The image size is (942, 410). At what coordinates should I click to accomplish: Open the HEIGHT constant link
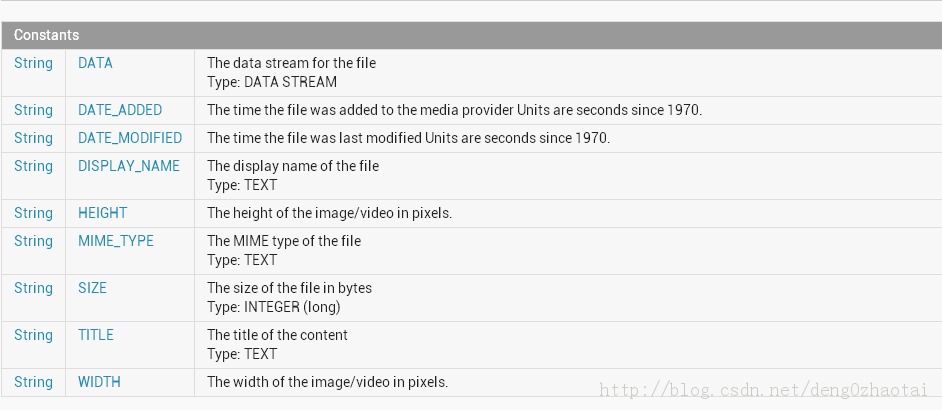point(103,213)
